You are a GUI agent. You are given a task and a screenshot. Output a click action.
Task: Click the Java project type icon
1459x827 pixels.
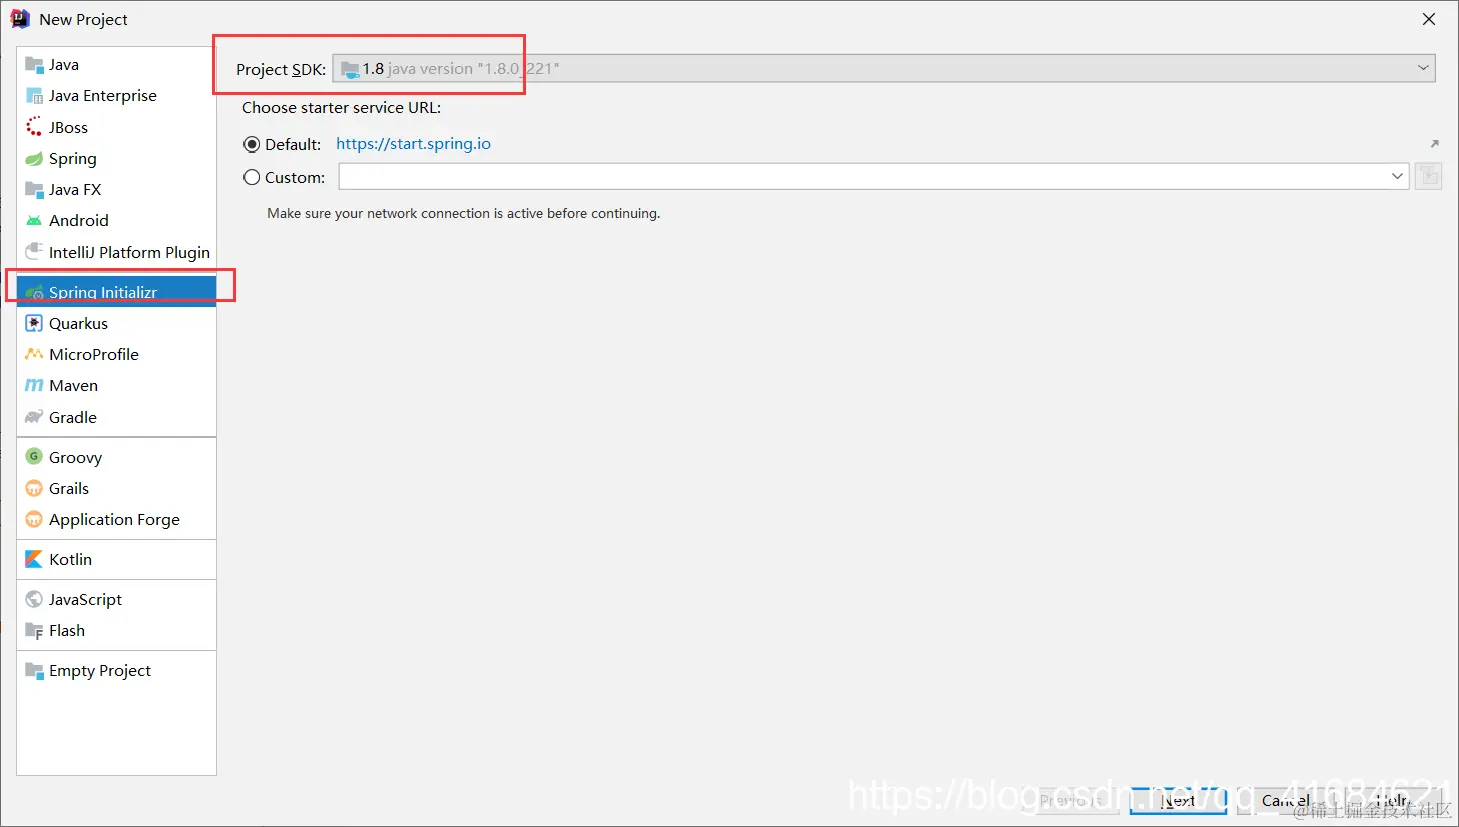point(34,65)
